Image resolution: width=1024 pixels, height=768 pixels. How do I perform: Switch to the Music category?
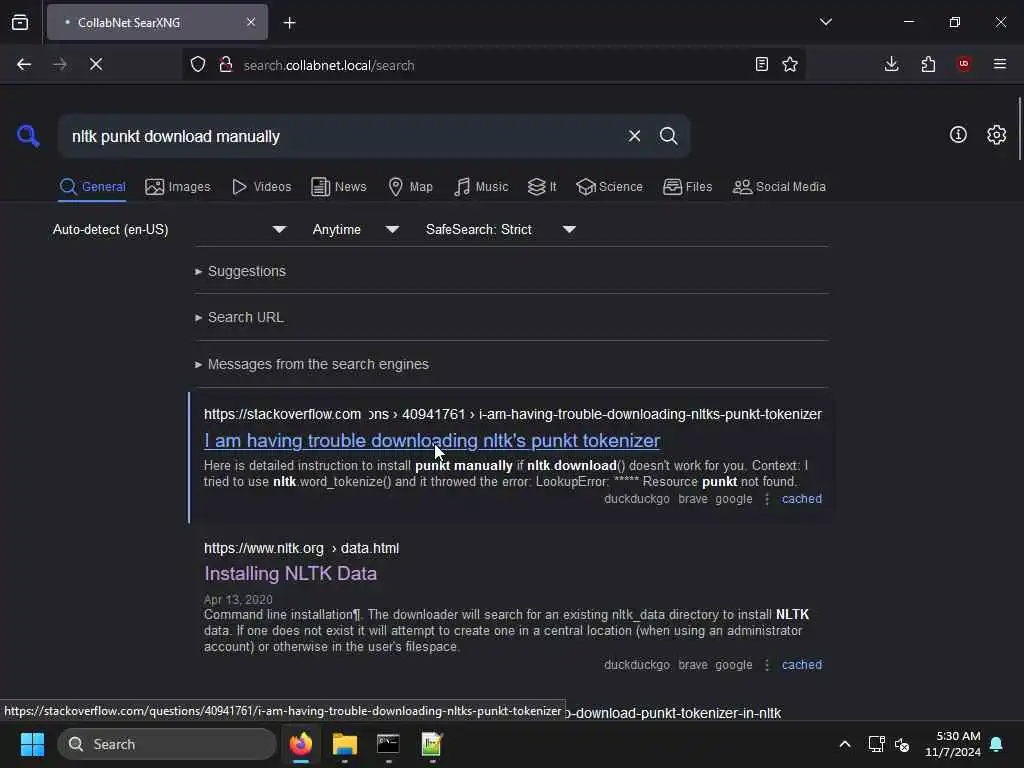(x=481, y=187)
